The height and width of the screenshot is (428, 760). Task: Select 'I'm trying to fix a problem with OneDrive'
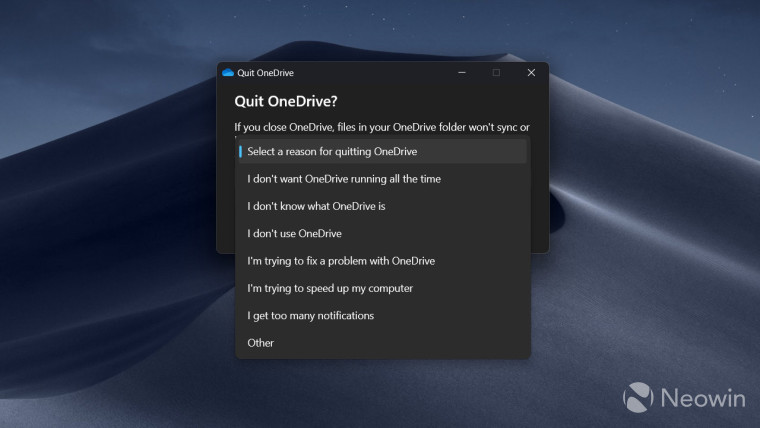click(382, 261)
